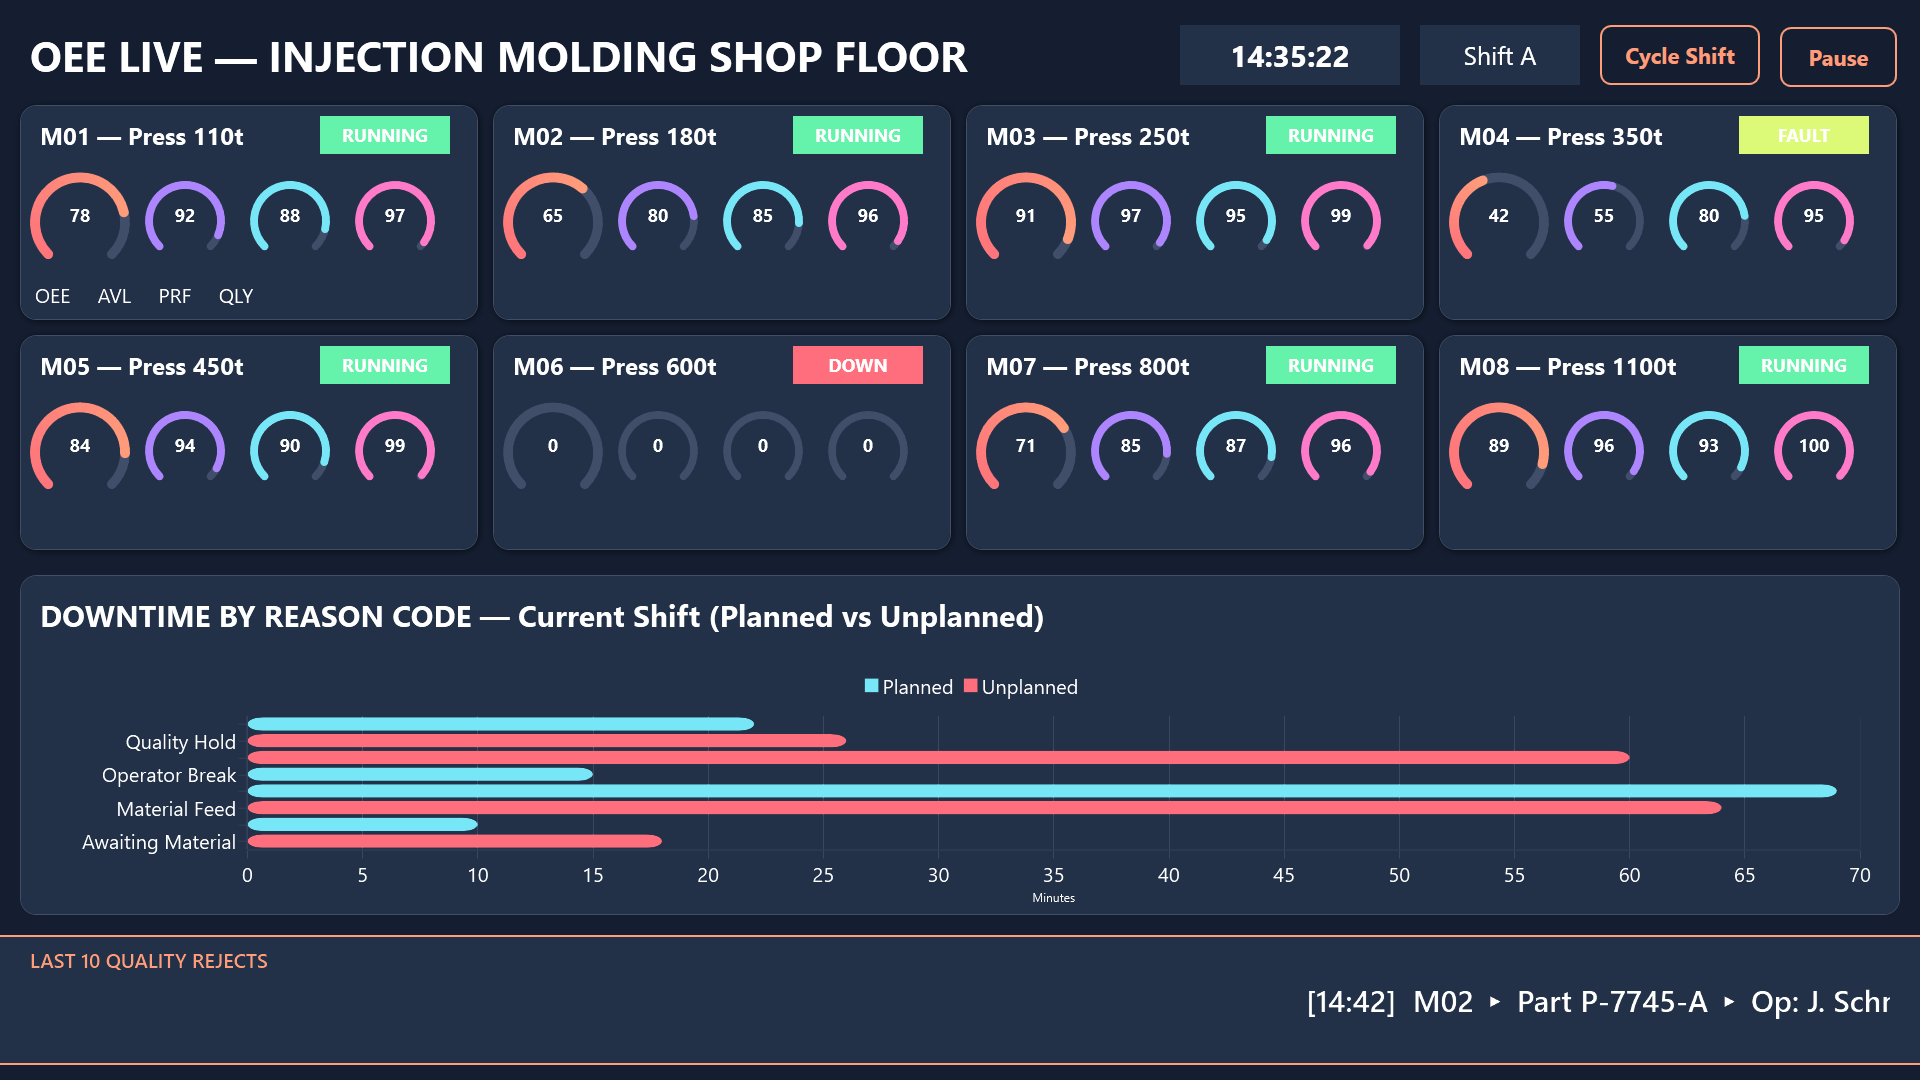This screenshot has width=1920, height=1080.
Task: Click the LAST 10 QUALITY REJECTS ticker heading
Action: point(149,961)
